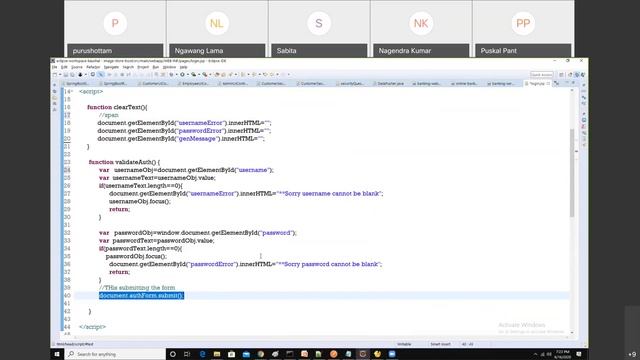Switch to the CustomerUiCo editor tab
The height and width of the screenshot is (360, 640).
pos(153,83)
